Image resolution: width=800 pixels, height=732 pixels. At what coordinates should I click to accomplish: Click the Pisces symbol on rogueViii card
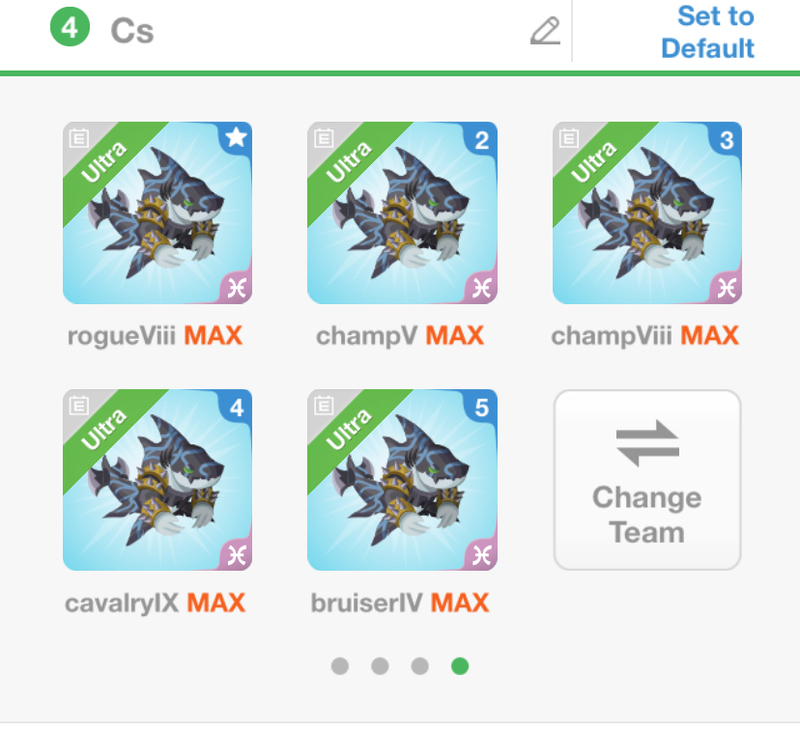click(x=236, y=288)
